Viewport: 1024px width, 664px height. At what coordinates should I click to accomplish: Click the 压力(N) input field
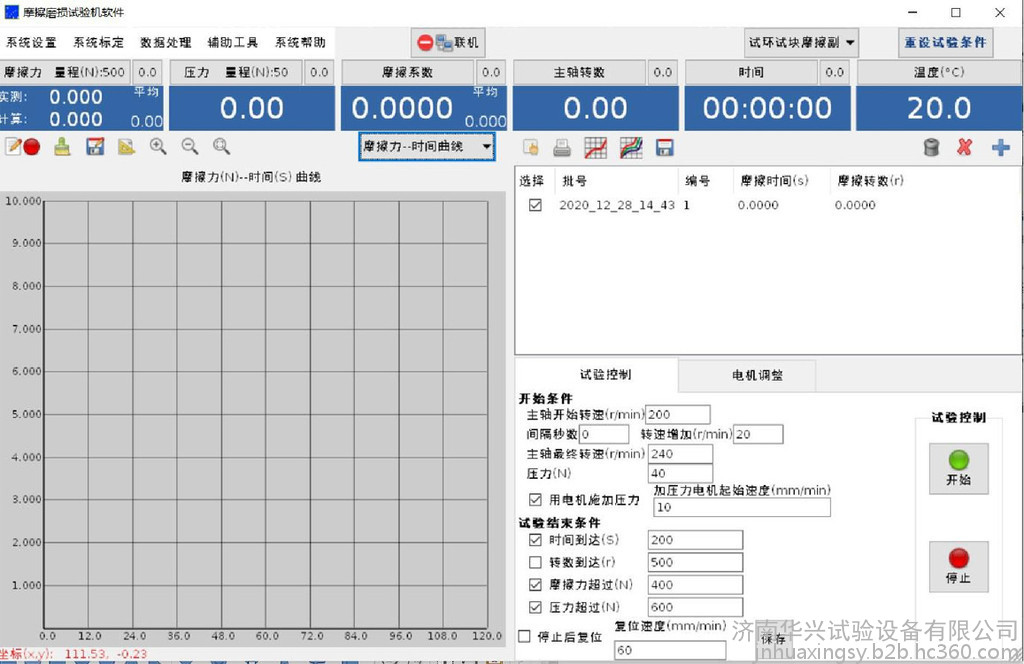680,474
